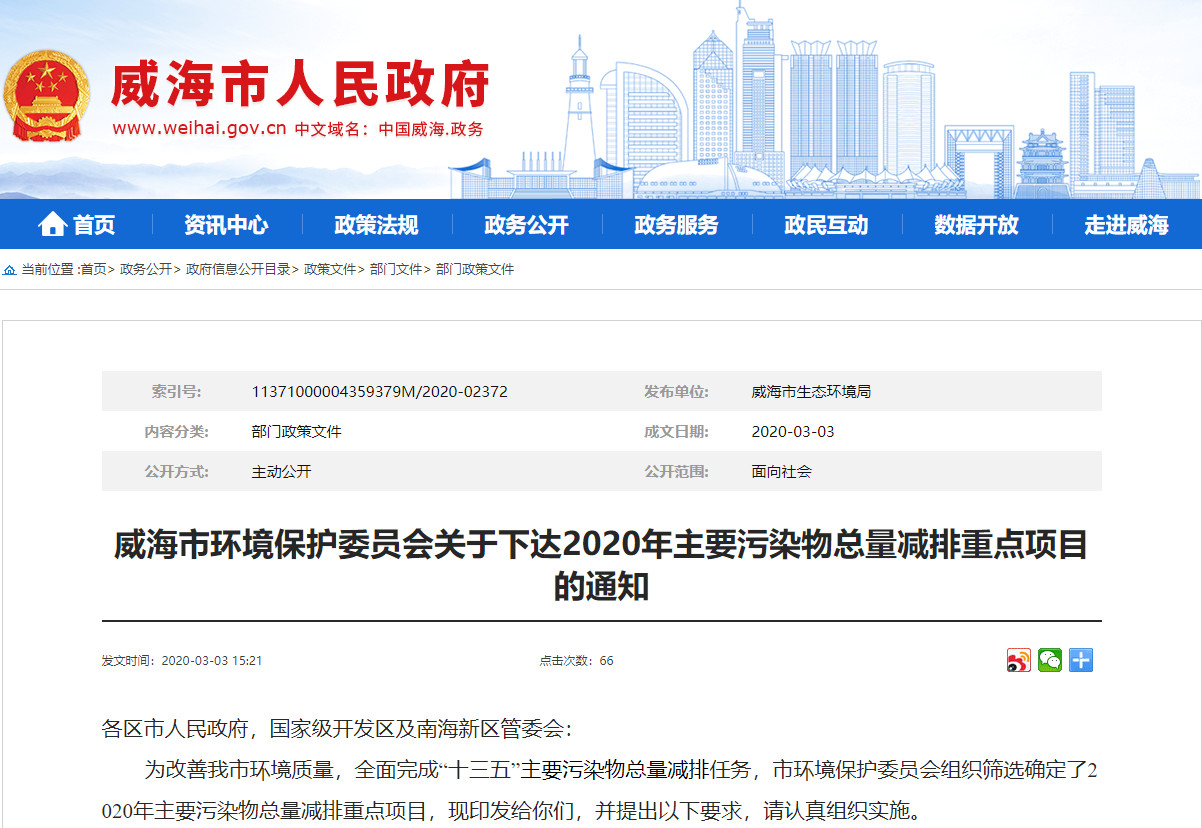This screenshot has width=1202, height=828.
Task: Go to 政府信息公开目录 in the breadcrumb
Action: coord(238,270)
